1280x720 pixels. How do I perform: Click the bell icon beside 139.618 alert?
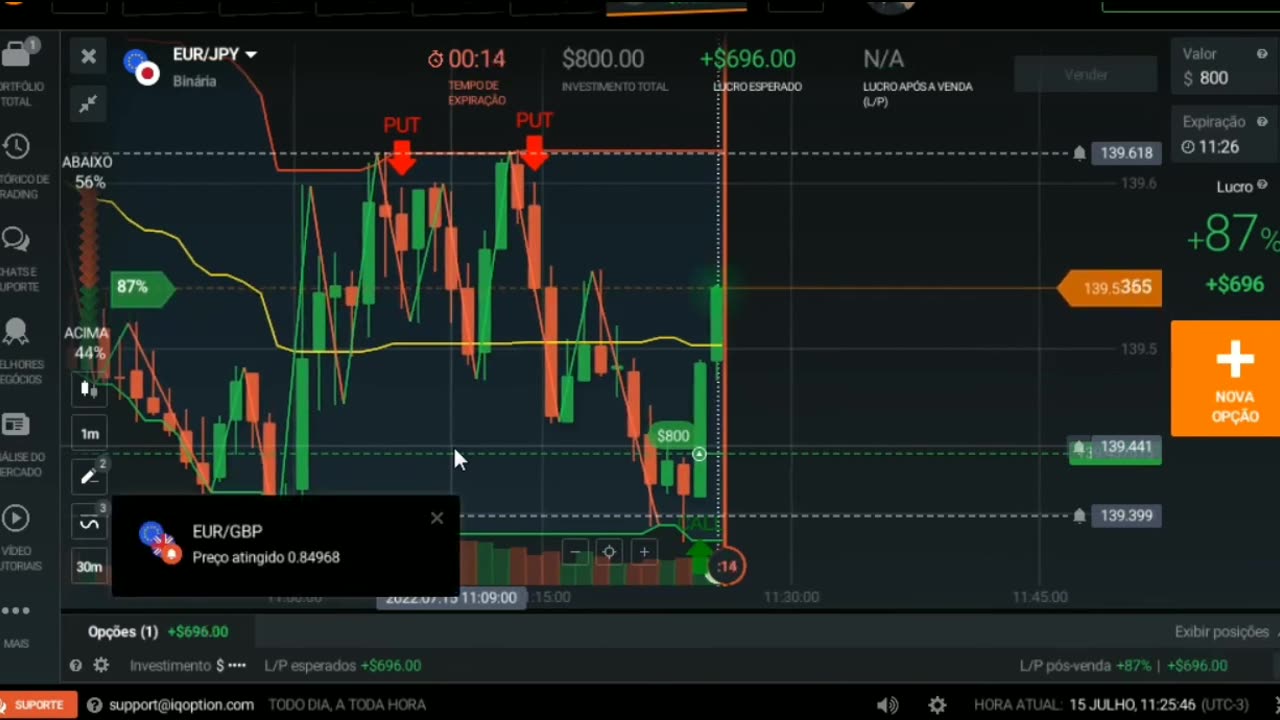[x=1079, y=153]
